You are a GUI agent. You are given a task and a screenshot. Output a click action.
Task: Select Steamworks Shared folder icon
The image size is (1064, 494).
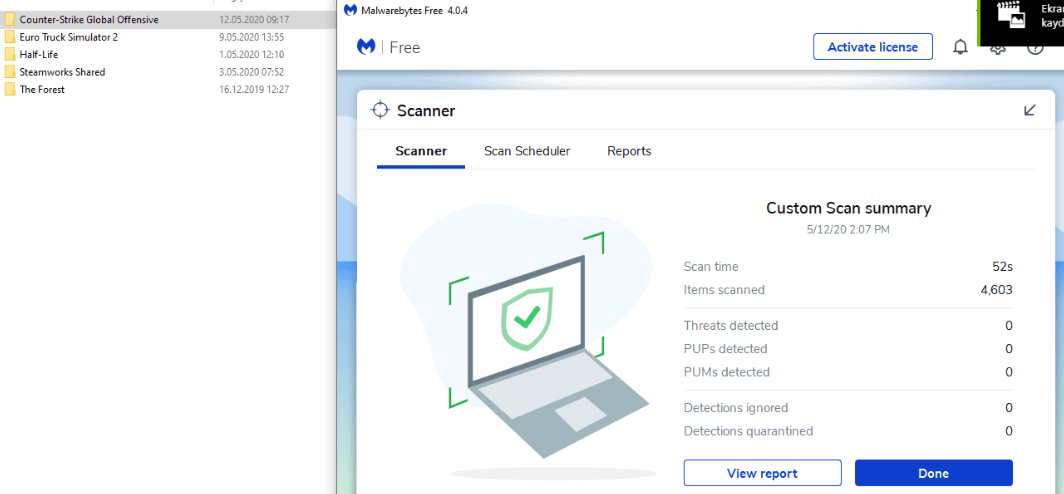click(x=10, y=72)
